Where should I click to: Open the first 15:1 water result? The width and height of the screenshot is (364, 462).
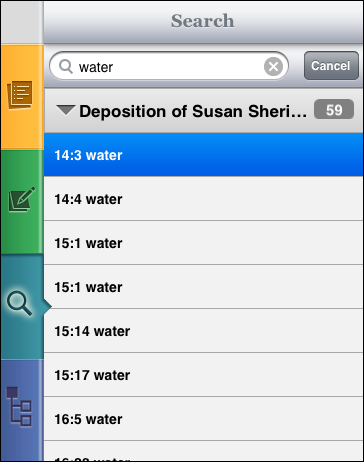204,243
